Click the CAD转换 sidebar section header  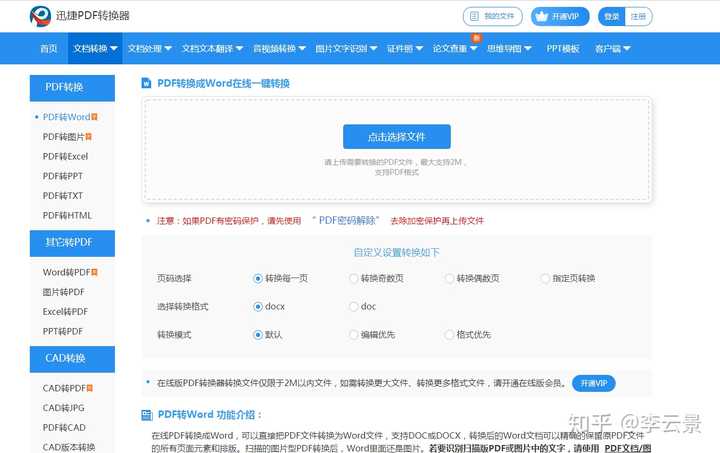[x=72, y=359]
